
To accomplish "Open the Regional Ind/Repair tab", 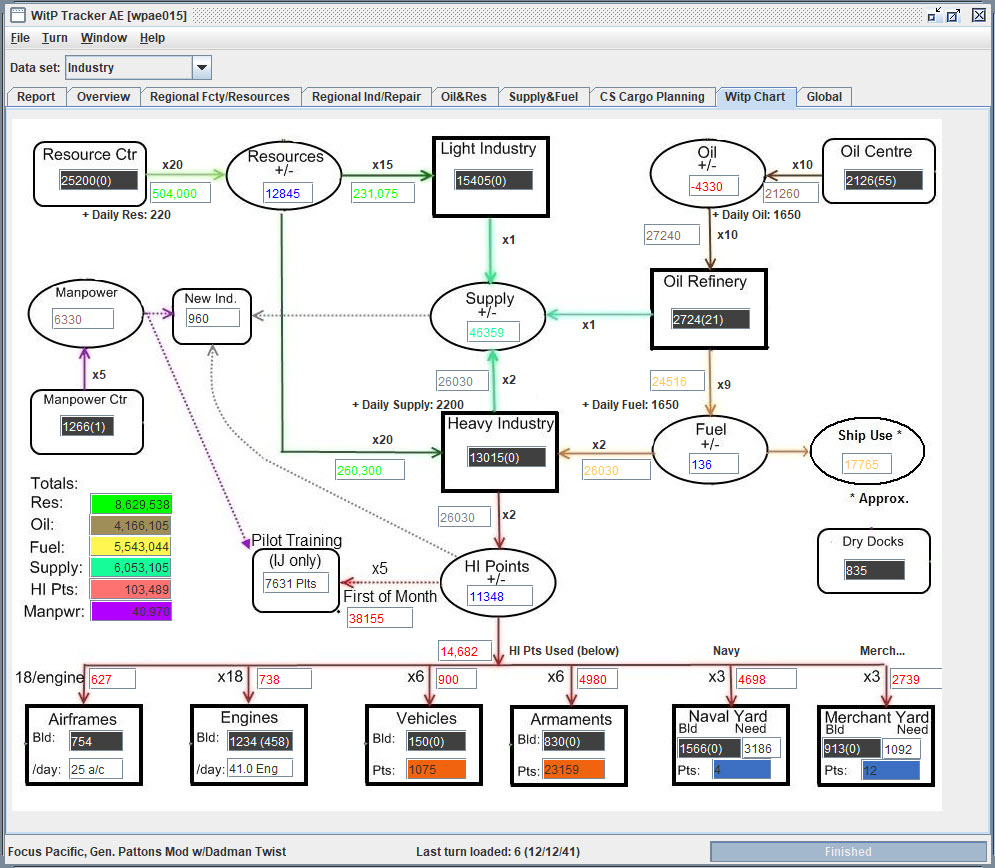I will coord(366,97).
